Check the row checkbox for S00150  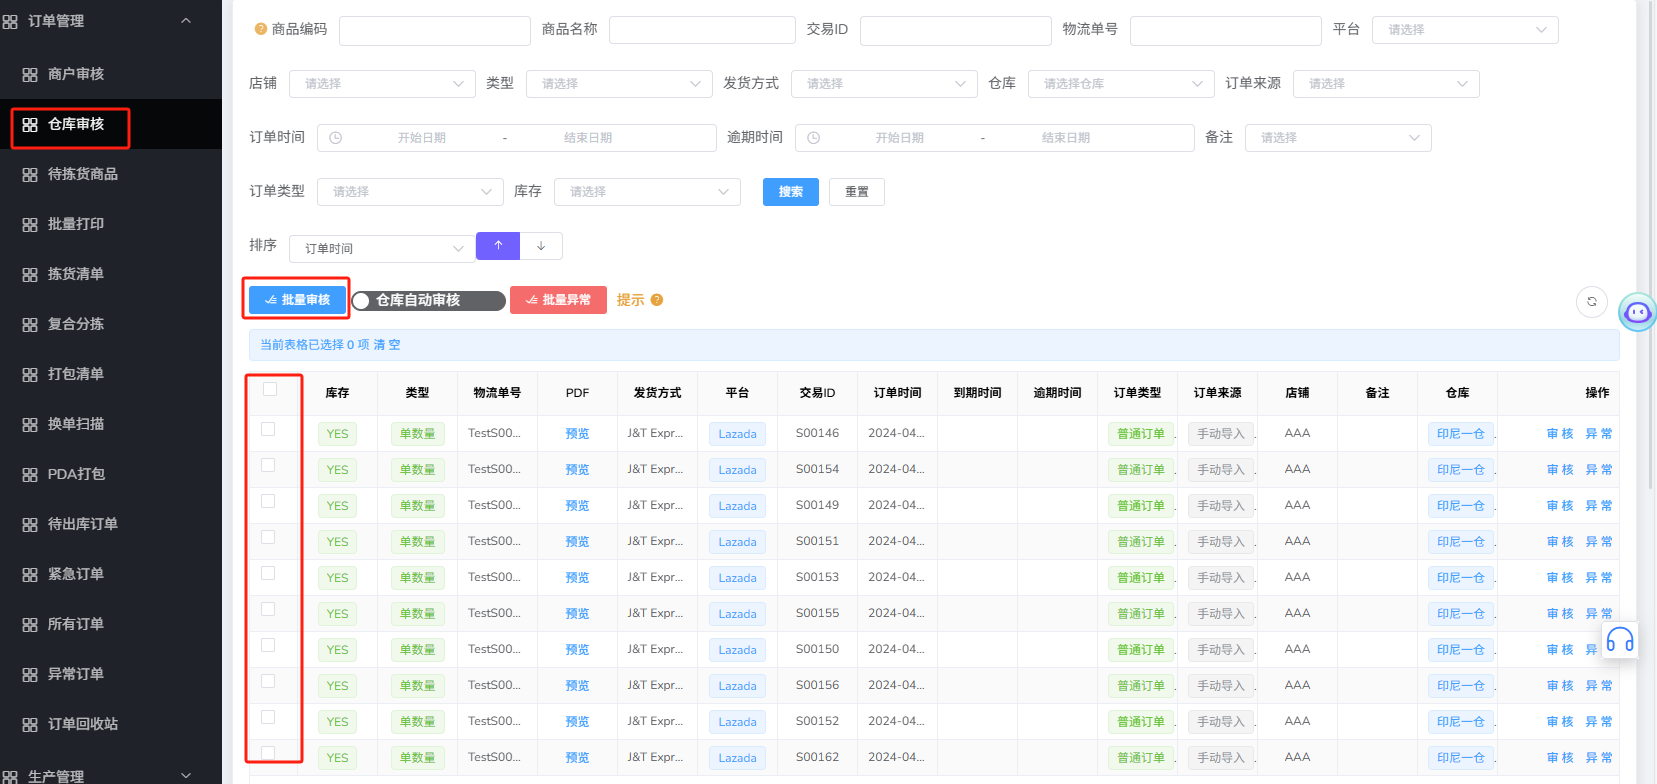coord(268,645)
